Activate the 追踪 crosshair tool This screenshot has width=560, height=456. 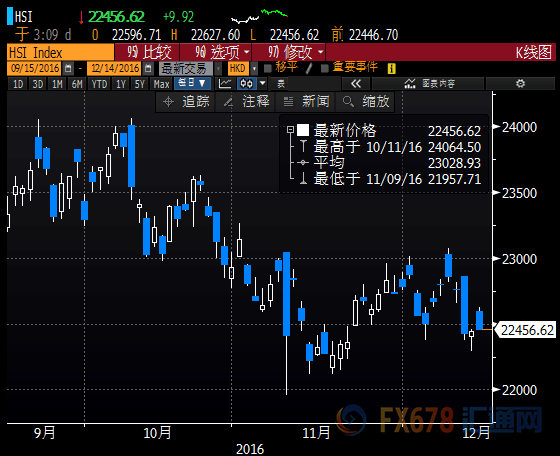186,102
